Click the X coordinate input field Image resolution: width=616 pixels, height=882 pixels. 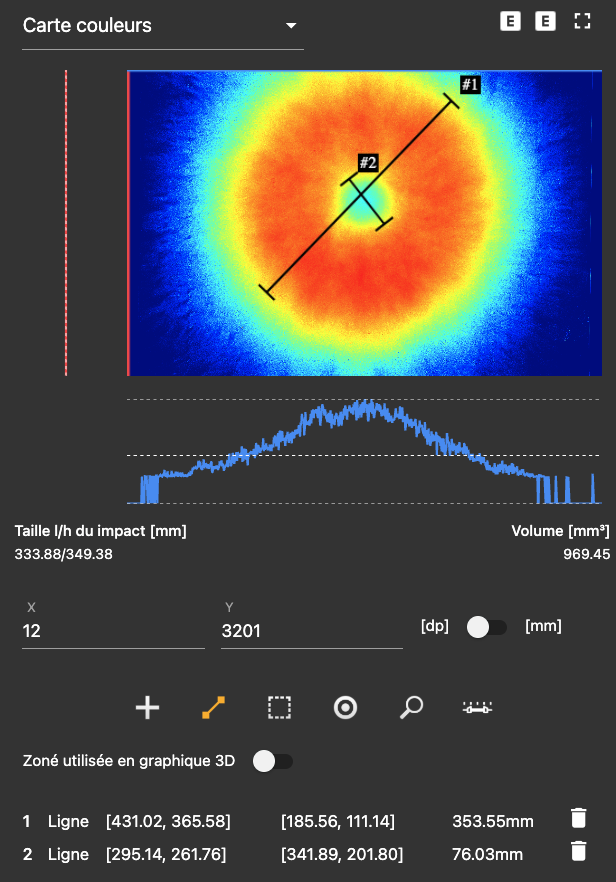[x=112, y=631]
